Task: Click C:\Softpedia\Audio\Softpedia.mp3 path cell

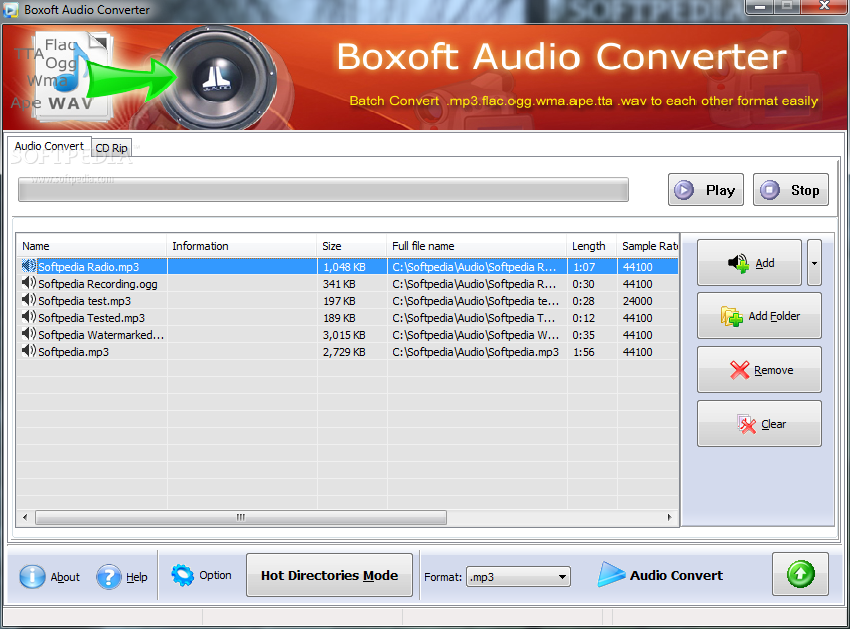Action: 475,352
